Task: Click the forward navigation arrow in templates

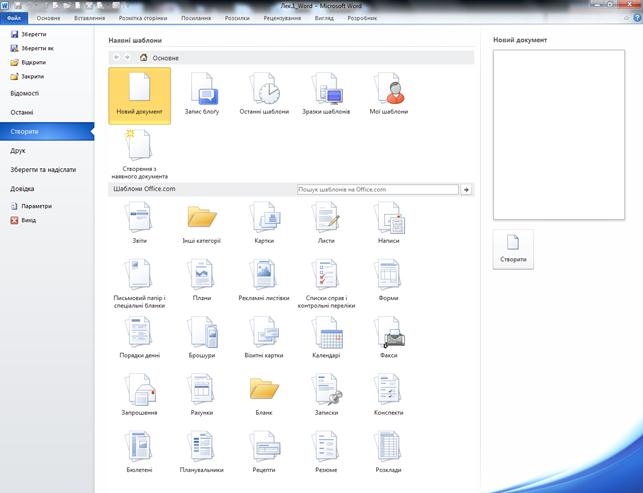Action: click(x=128, y=57)
